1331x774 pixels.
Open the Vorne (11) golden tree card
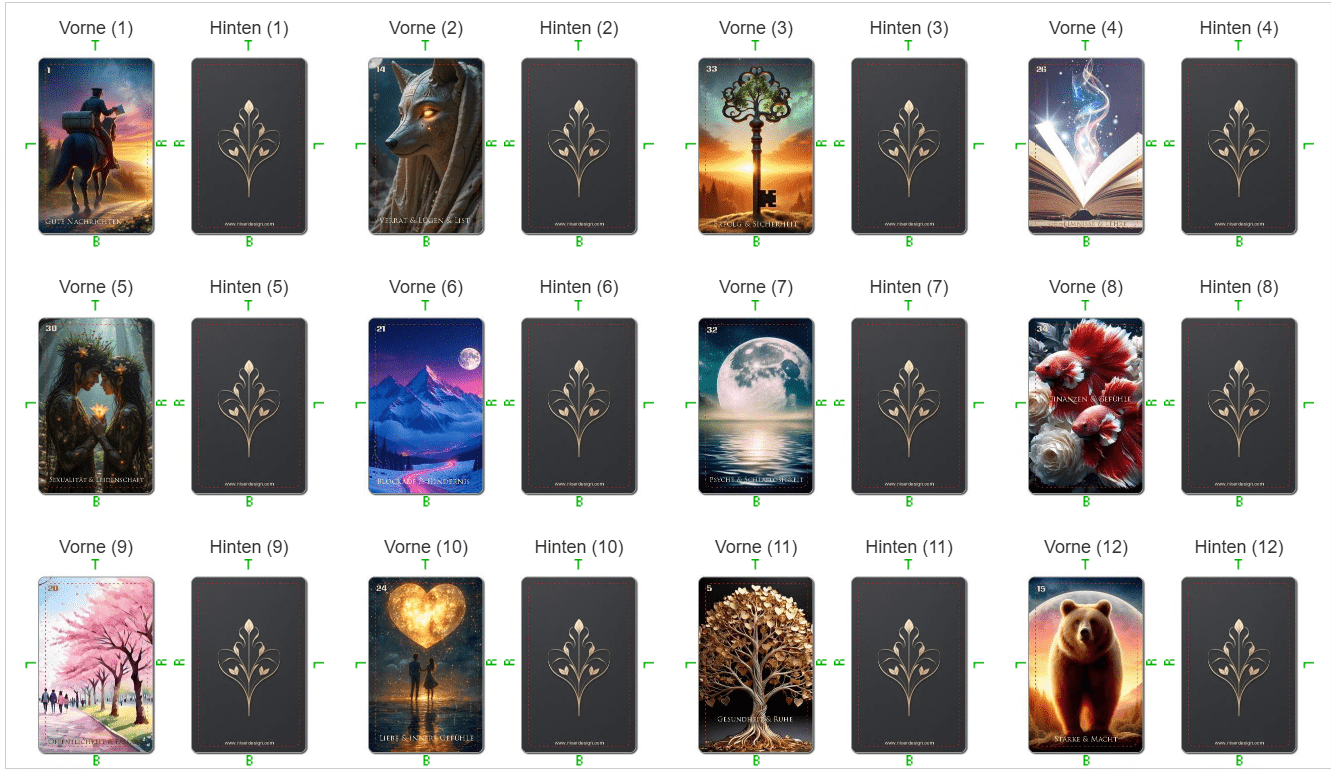[x=756, y=665]
